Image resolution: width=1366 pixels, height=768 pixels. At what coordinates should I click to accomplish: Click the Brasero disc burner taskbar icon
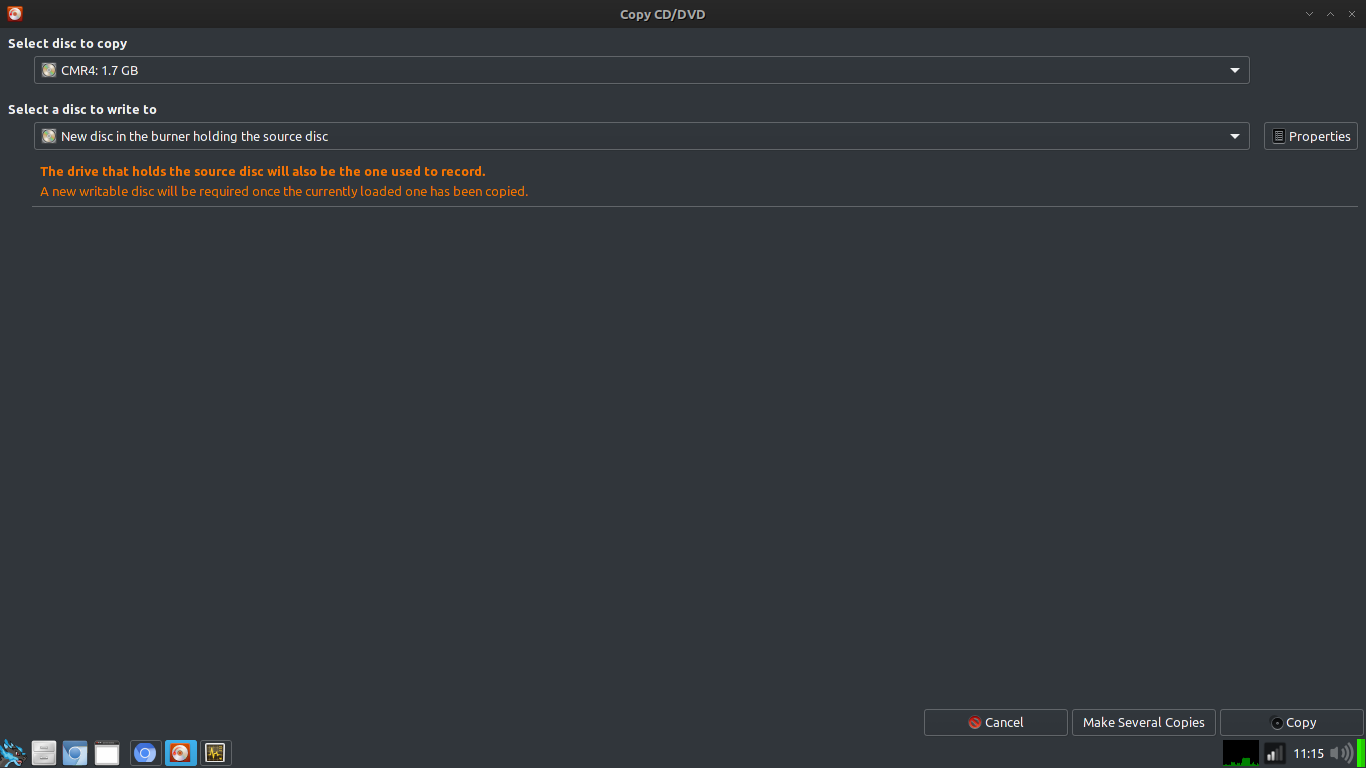point(180,753)
